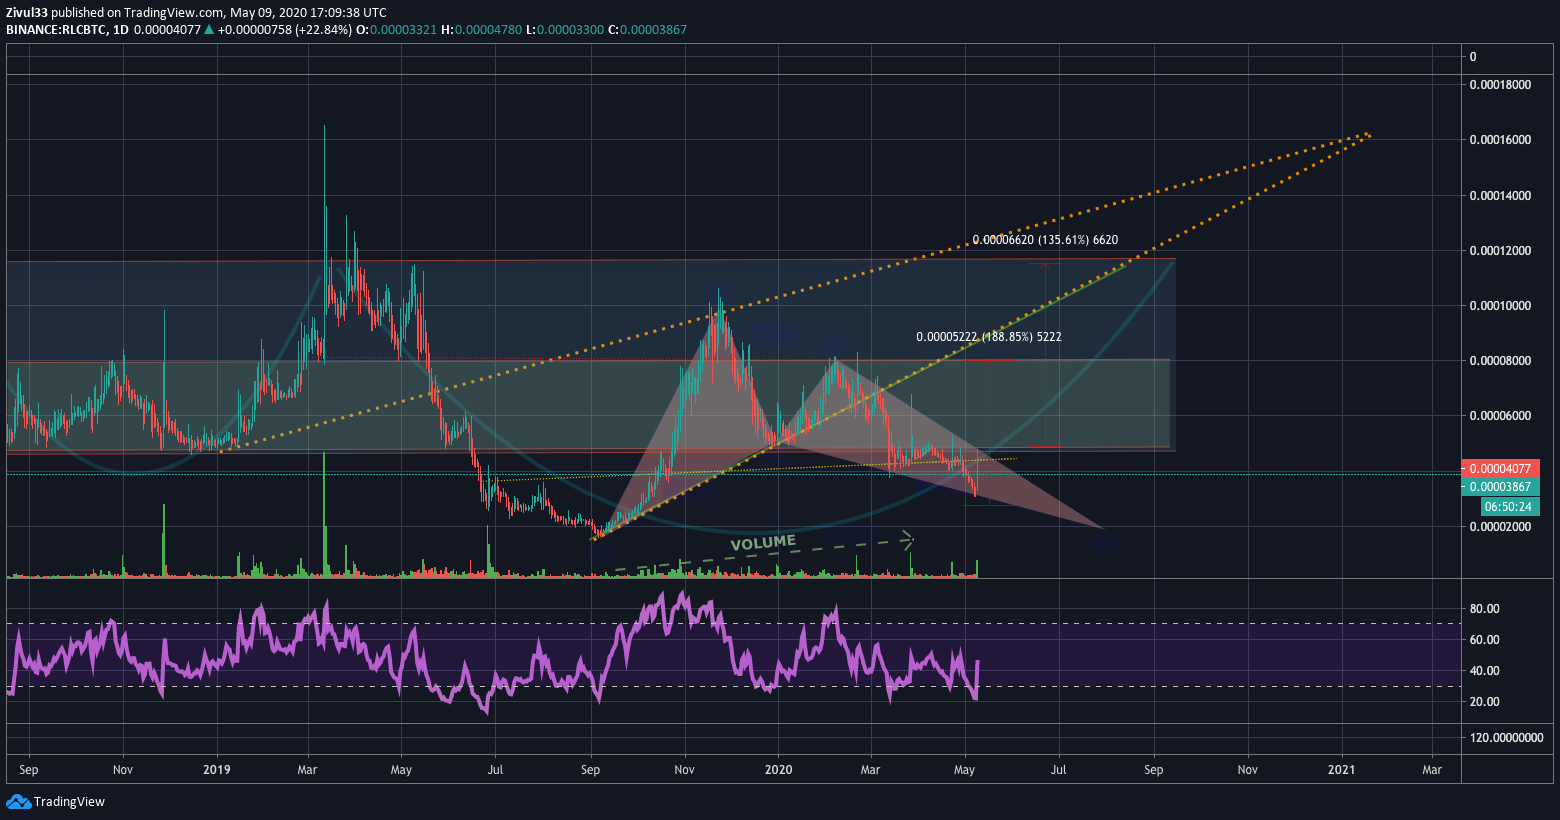
Task: Click the 0.00018000 price axis label
Action: [1499, 85]
